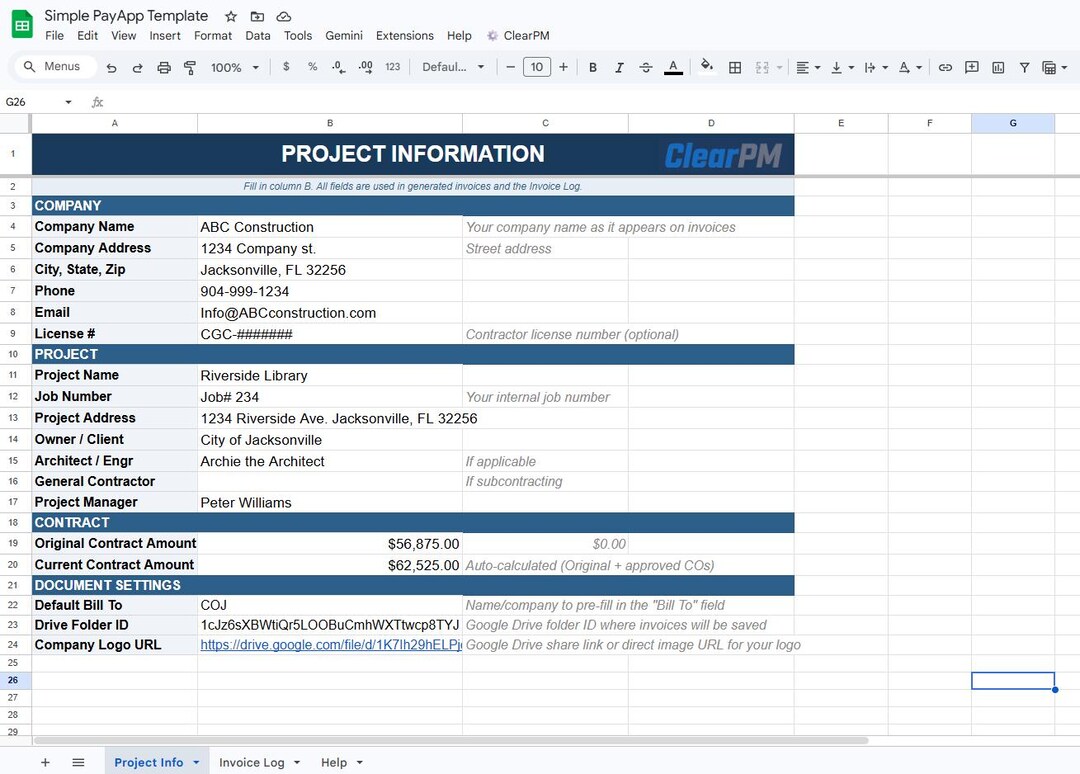
Task: Decrease decimal places icon
Action: [x=338, y=67]
